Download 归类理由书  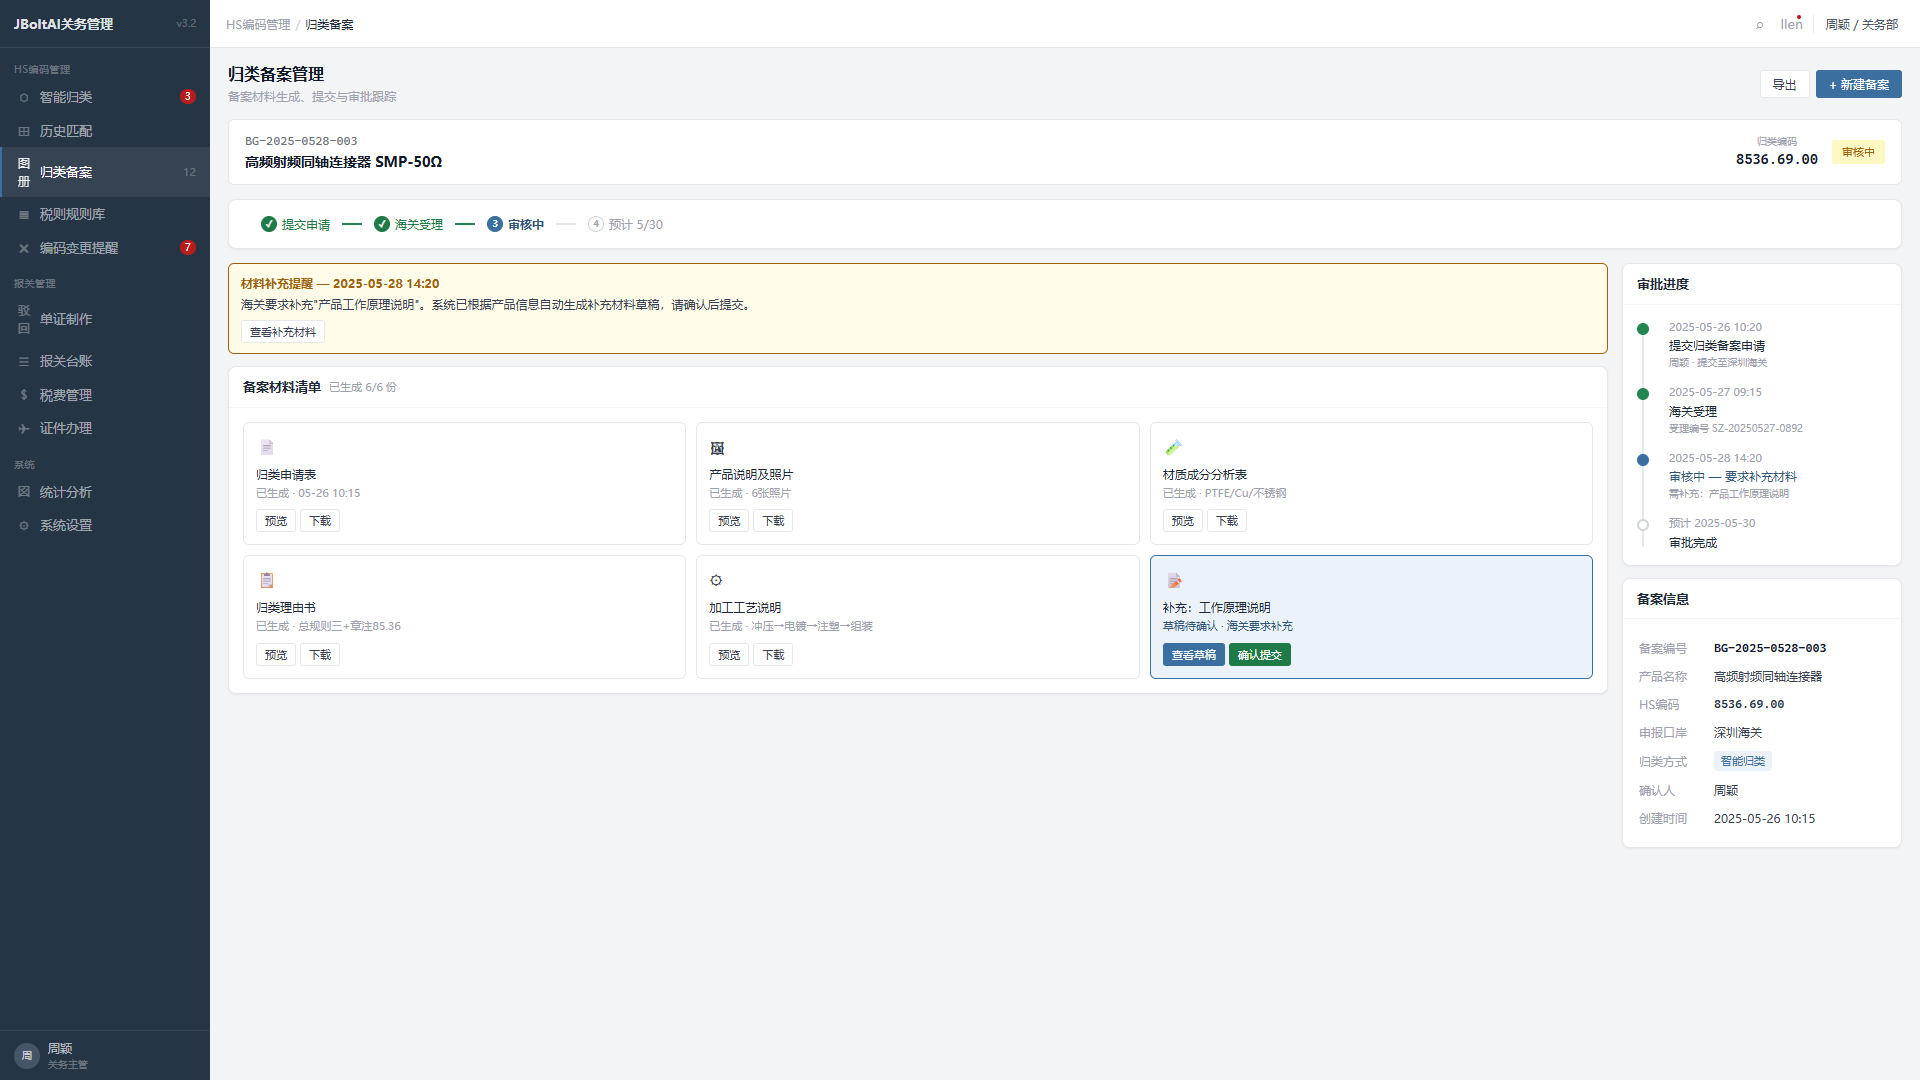pos(320,655)
